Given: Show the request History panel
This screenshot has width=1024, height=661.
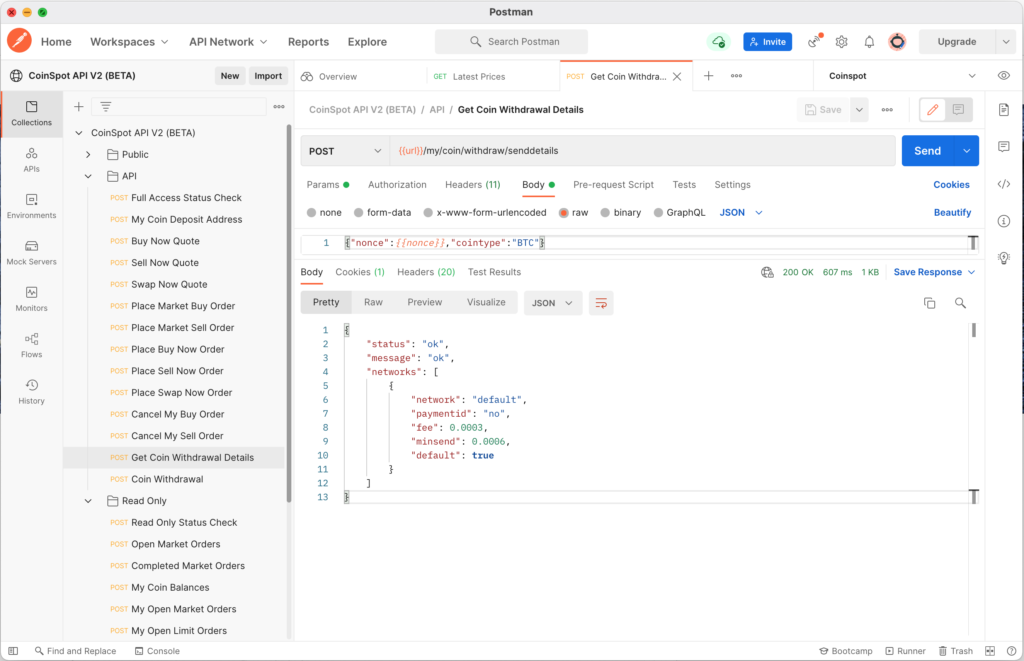Looking at the screenshot, I should [x=31, y=392].
